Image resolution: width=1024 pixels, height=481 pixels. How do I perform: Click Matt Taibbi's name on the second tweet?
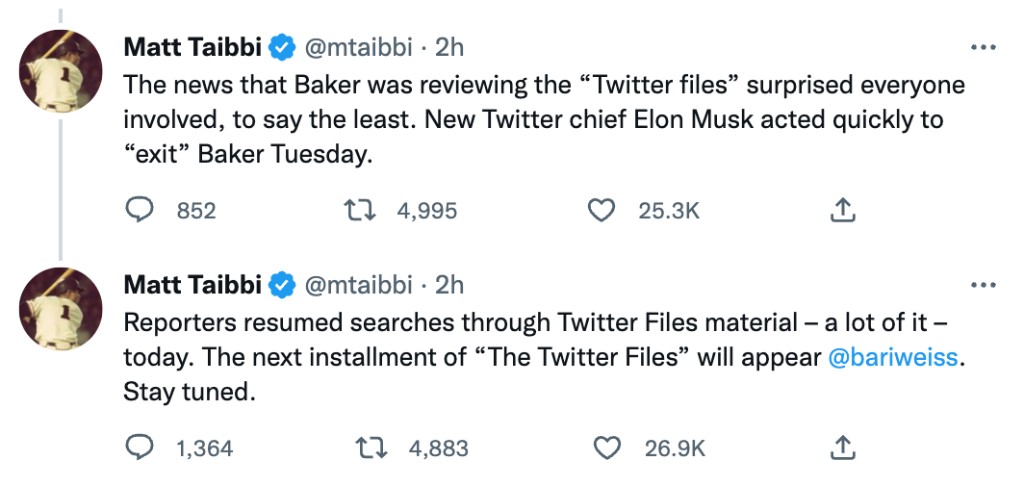(x=194, y=285)
